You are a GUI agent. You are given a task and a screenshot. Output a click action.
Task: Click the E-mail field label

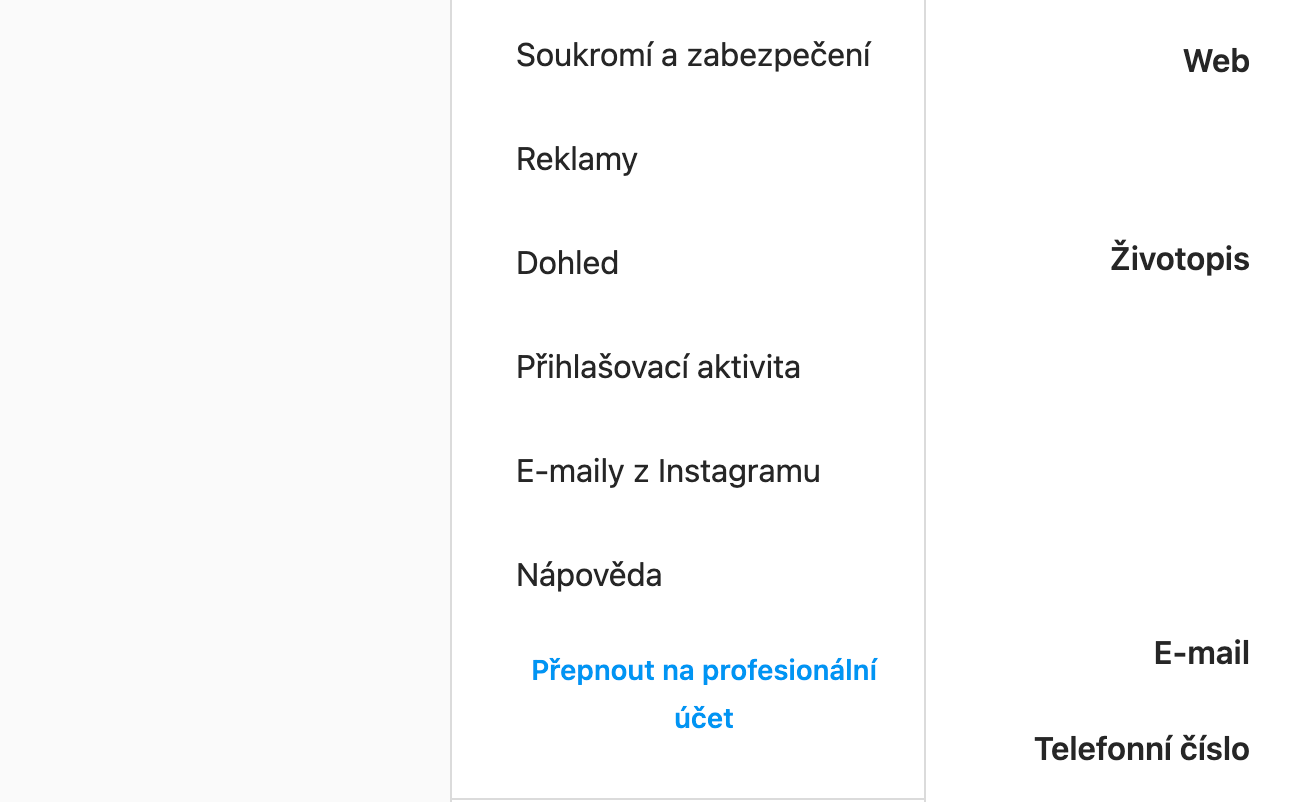(x=1201, y=653)
